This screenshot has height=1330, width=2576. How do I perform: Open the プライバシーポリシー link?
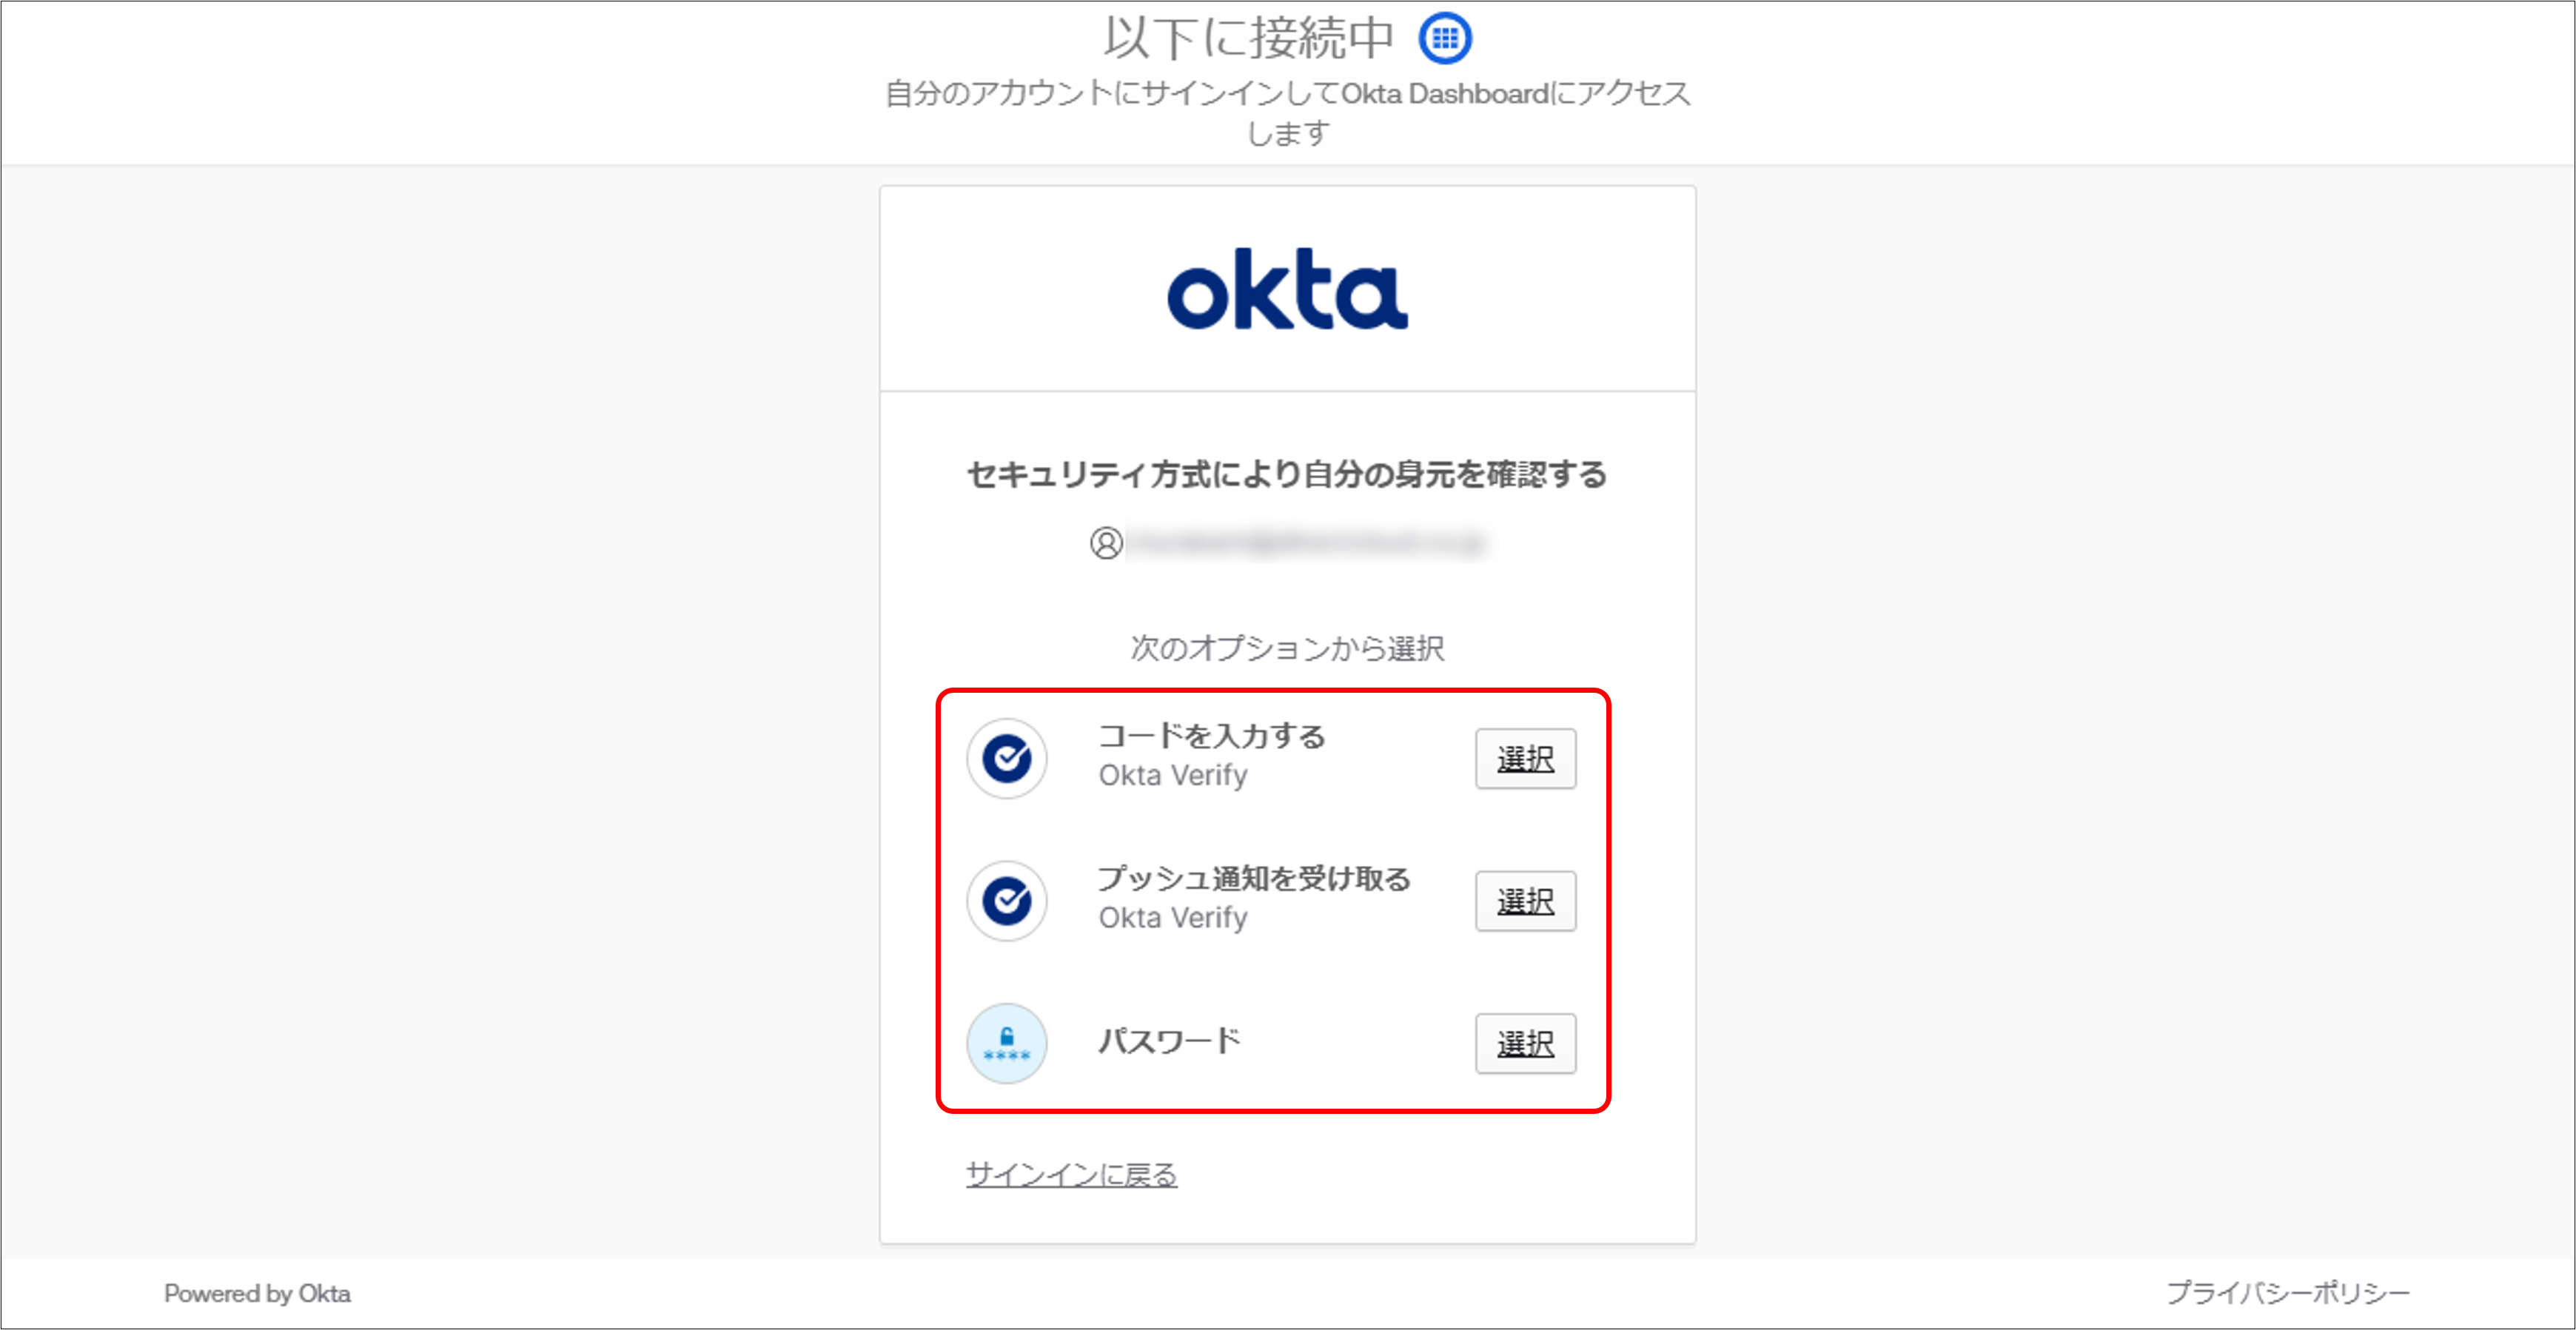[2300, 1292]
